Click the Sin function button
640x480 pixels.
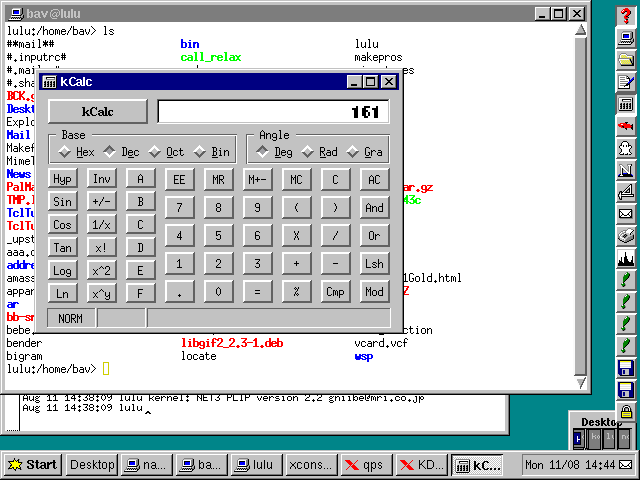63,201
